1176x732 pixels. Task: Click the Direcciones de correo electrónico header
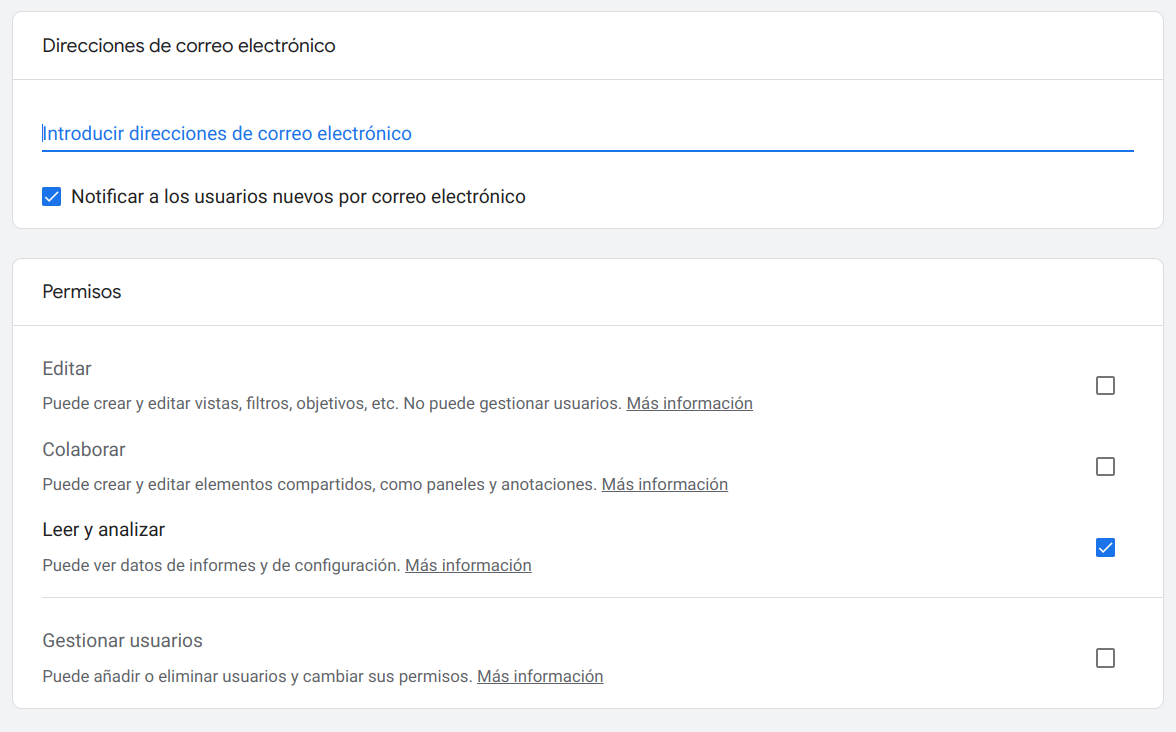(187, 45)
